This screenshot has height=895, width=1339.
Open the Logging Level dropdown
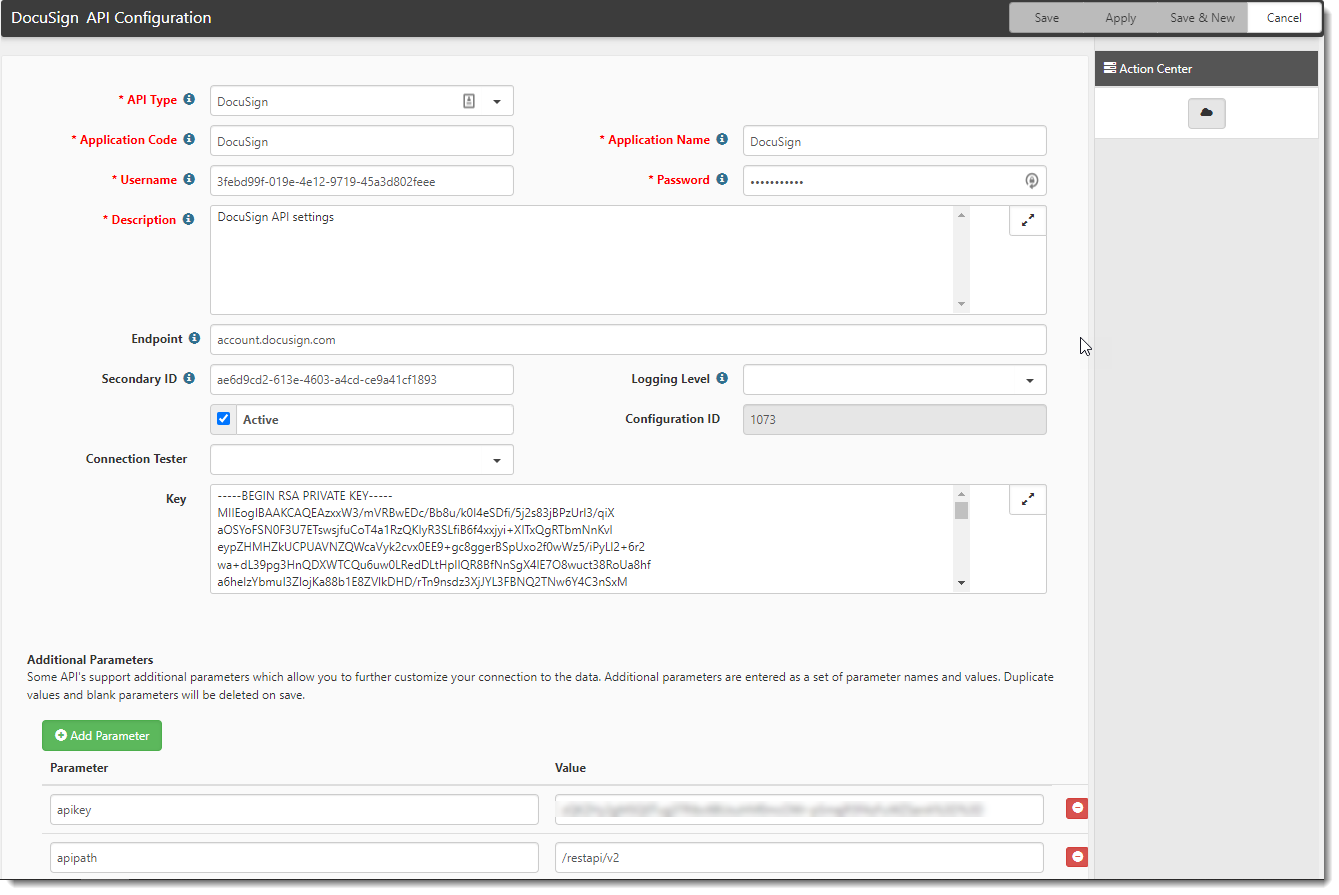[x=1029, y=380]
